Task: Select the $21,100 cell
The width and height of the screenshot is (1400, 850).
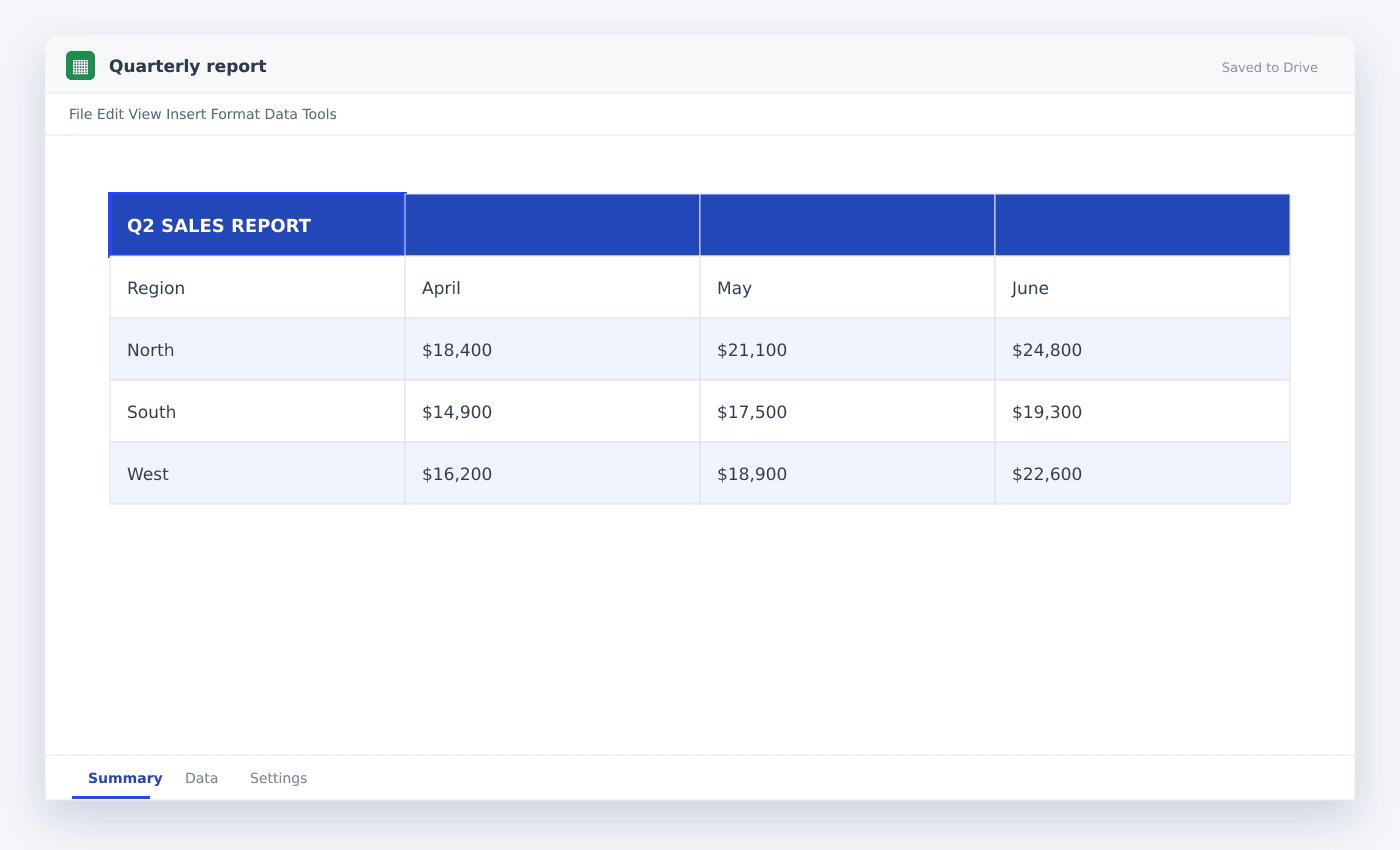Action: click(x=847, y=350)
